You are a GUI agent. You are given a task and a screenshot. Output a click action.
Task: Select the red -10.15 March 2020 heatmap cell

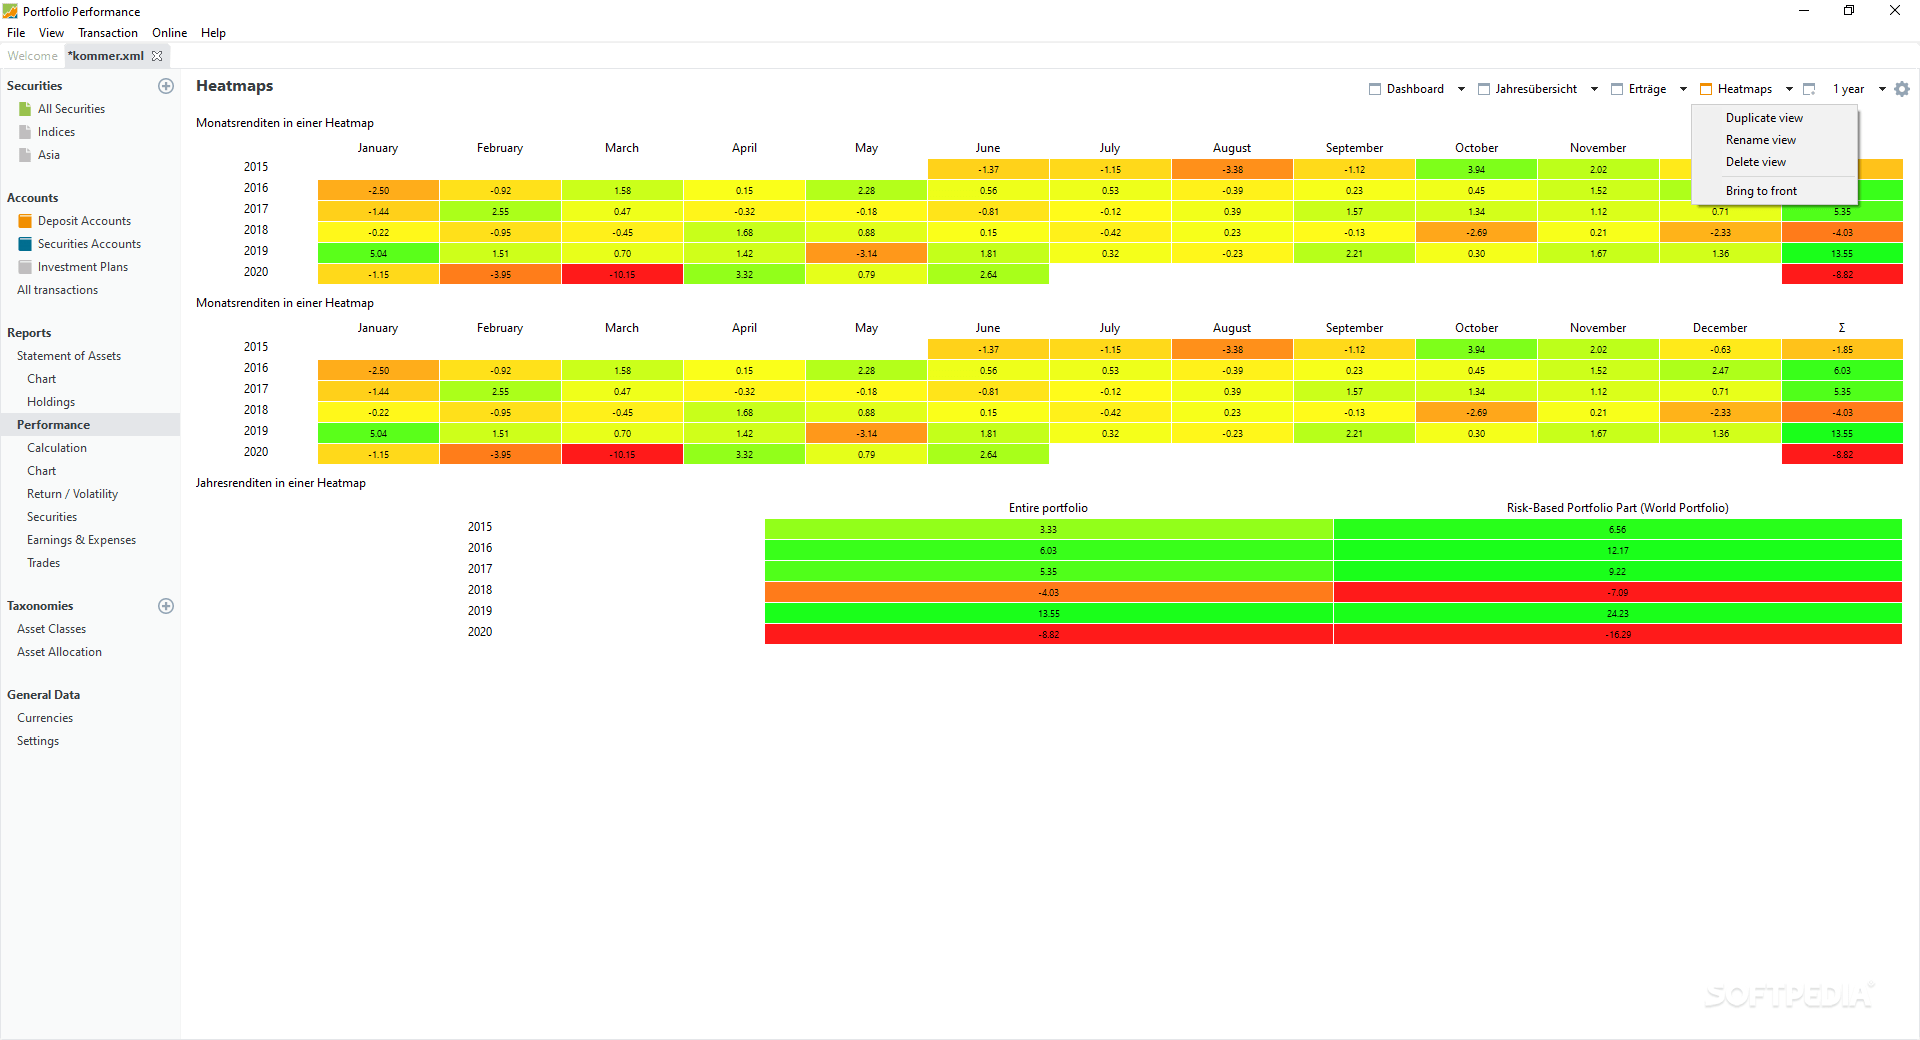621,273
